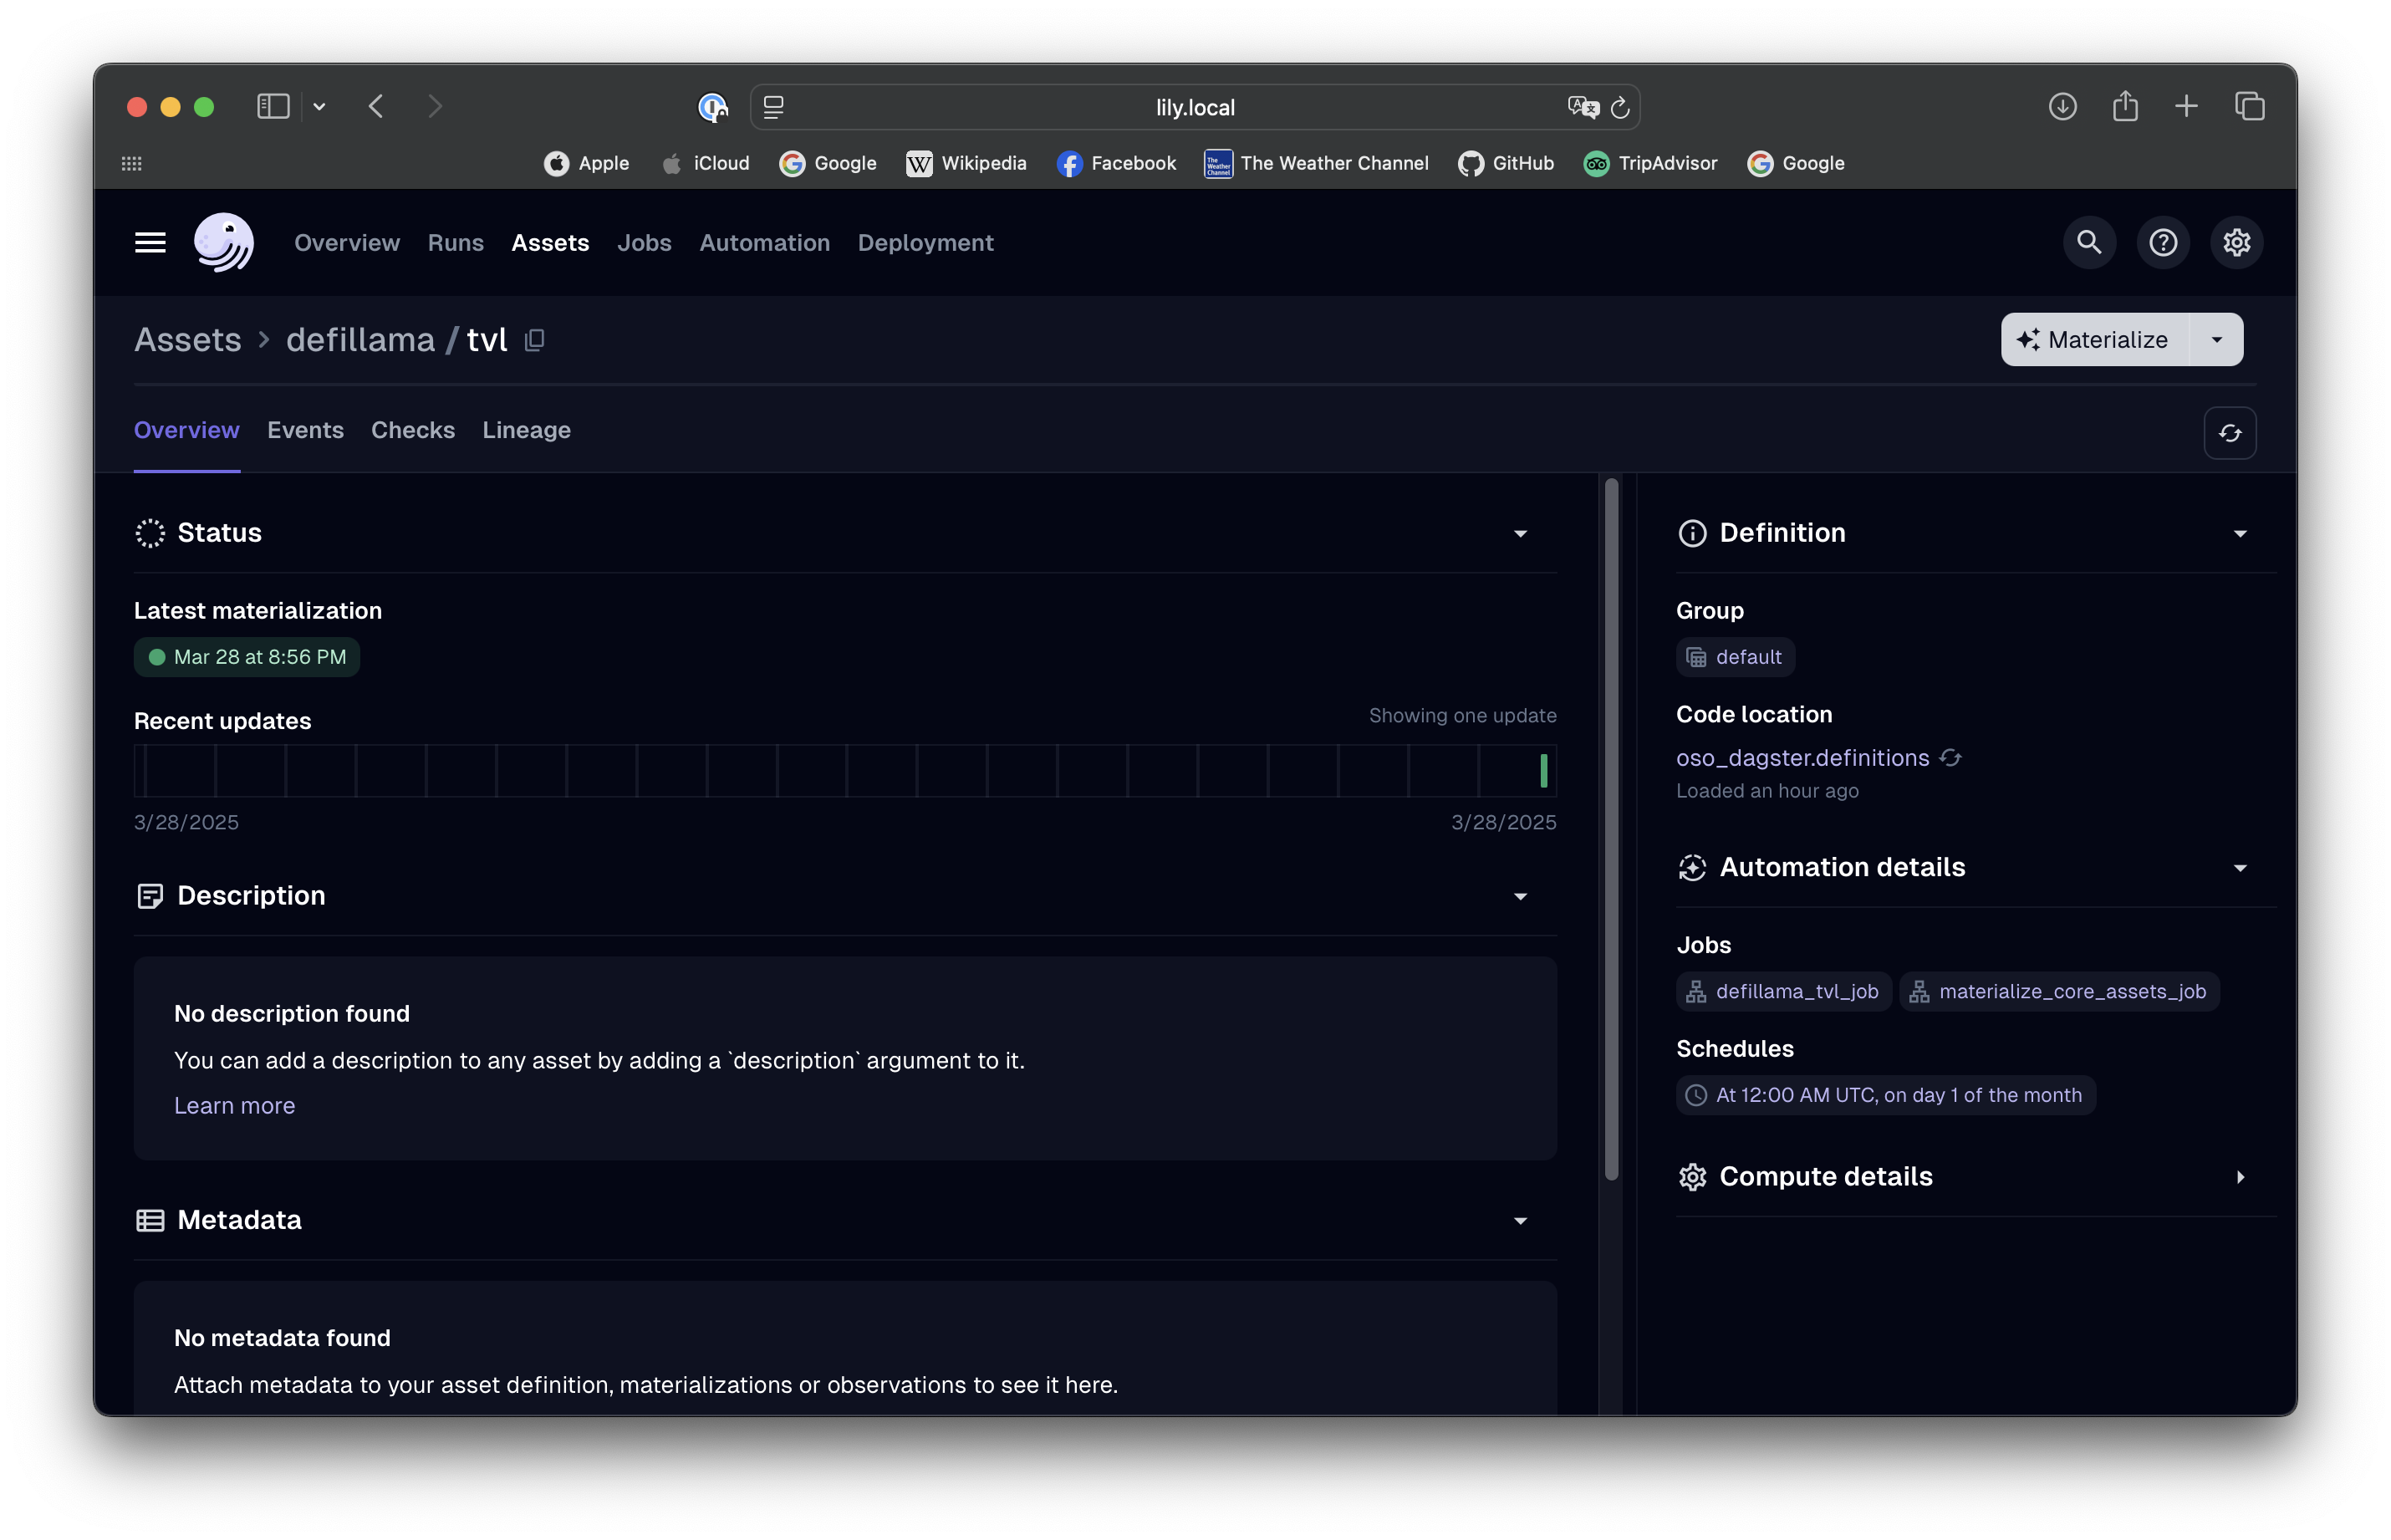The height and width of the screenshot is (1540, 2391).
Task: Open user settings with the gear icon
Action: (x=2237, y=242)
